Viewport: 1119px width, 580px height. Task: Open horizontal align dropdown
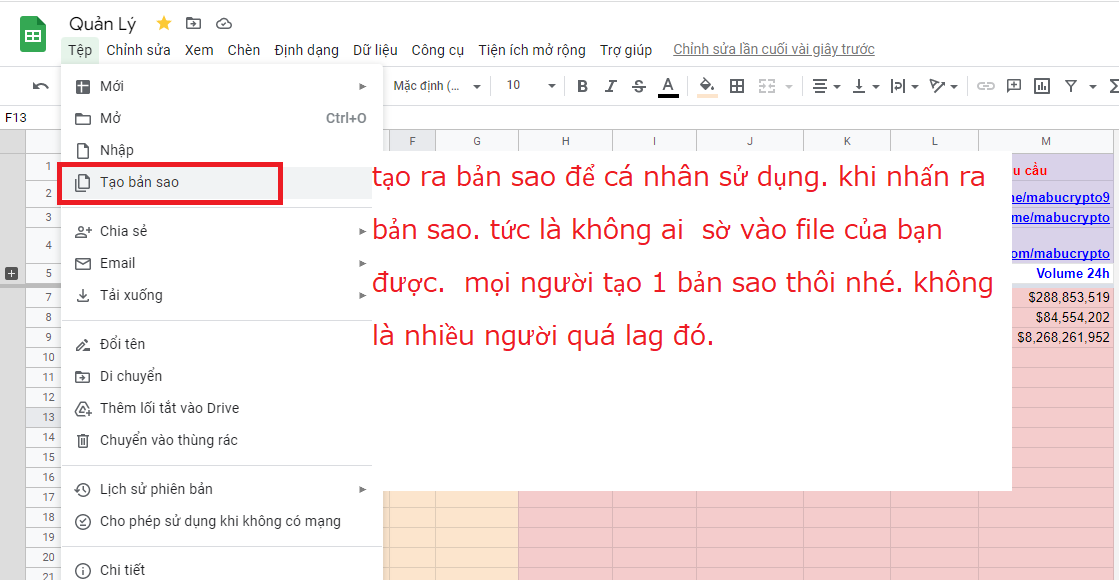(826, 86)
